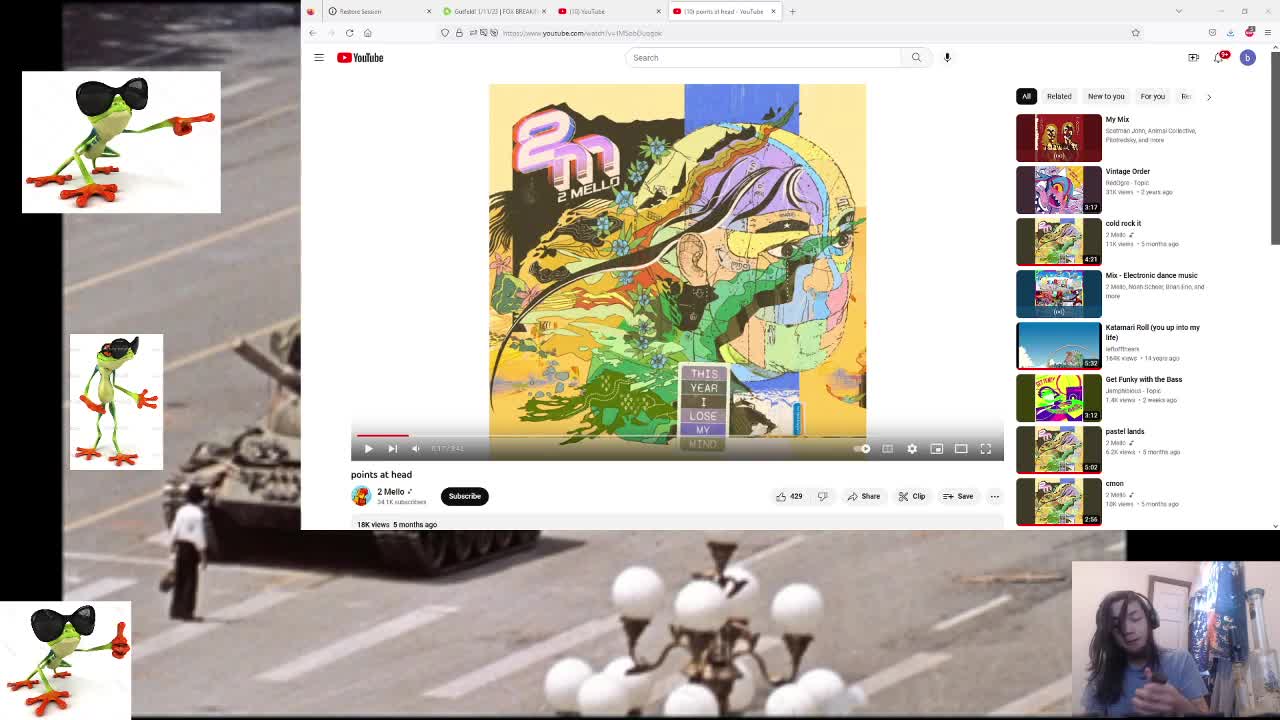This screenshot has width=1280, height=720.
Task: Open browser downloads panel
Action: coord(1230,33)
